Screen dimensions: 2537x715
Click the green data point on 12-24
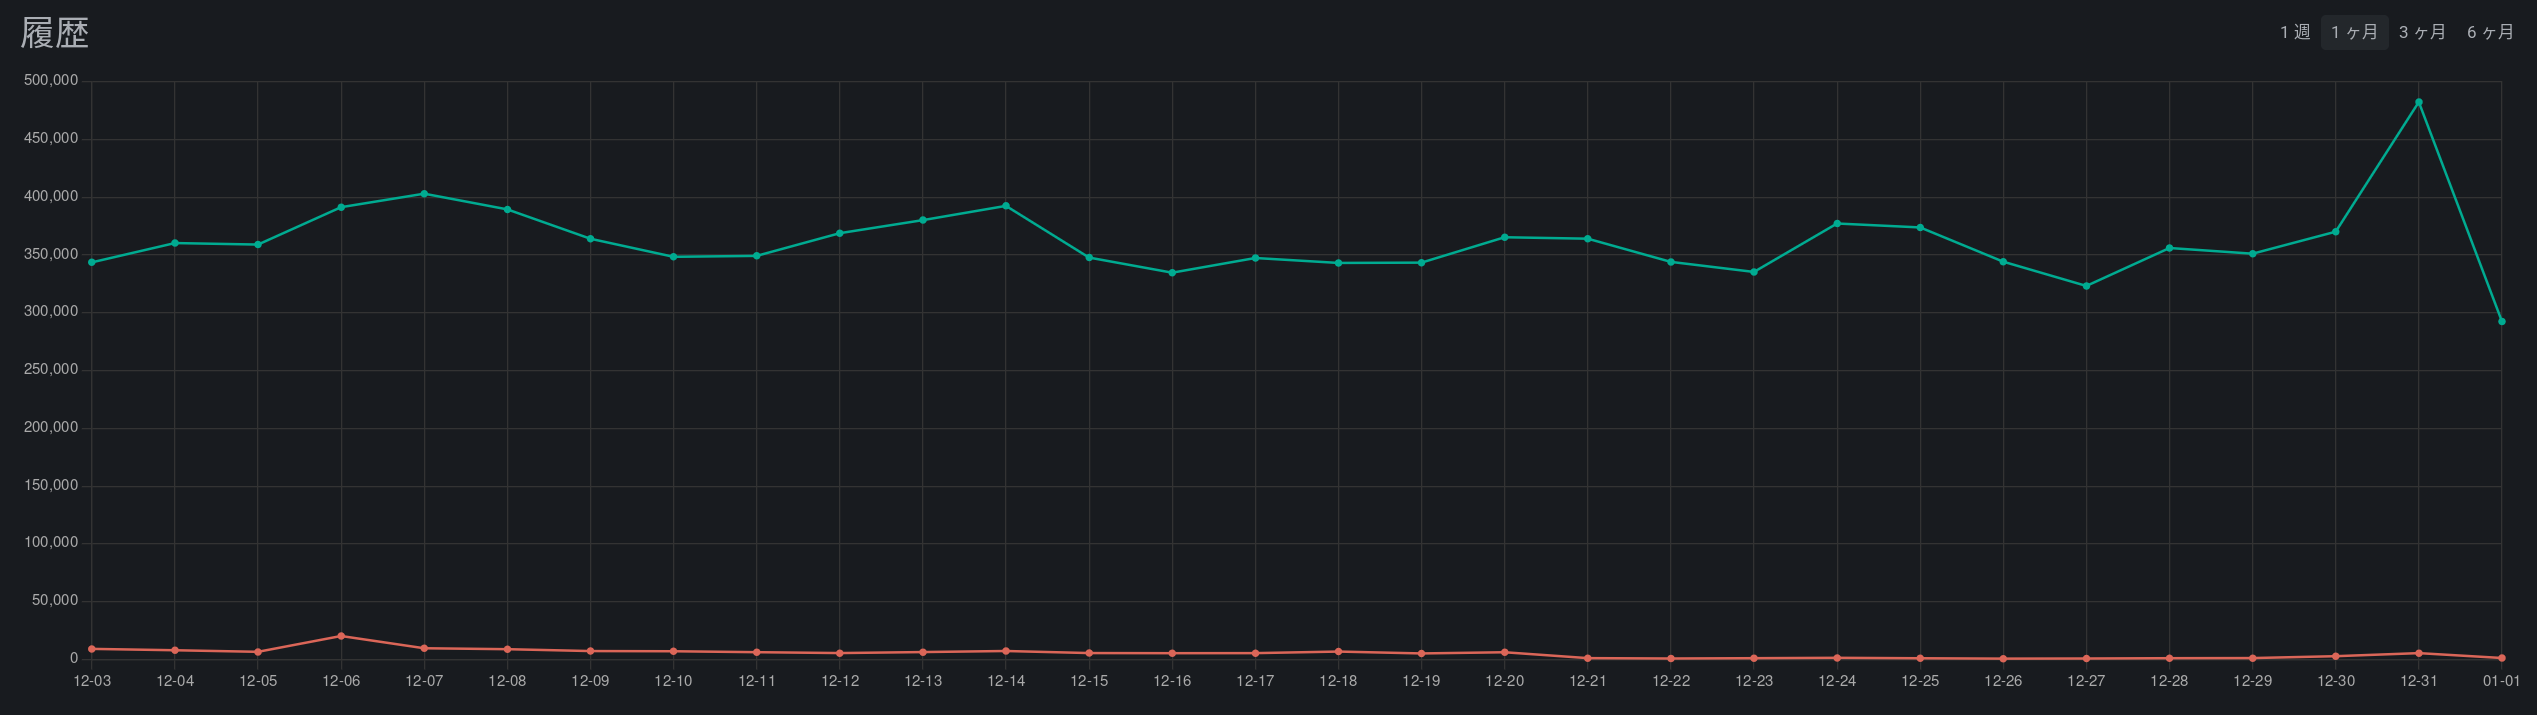(x=1837, y=224)
